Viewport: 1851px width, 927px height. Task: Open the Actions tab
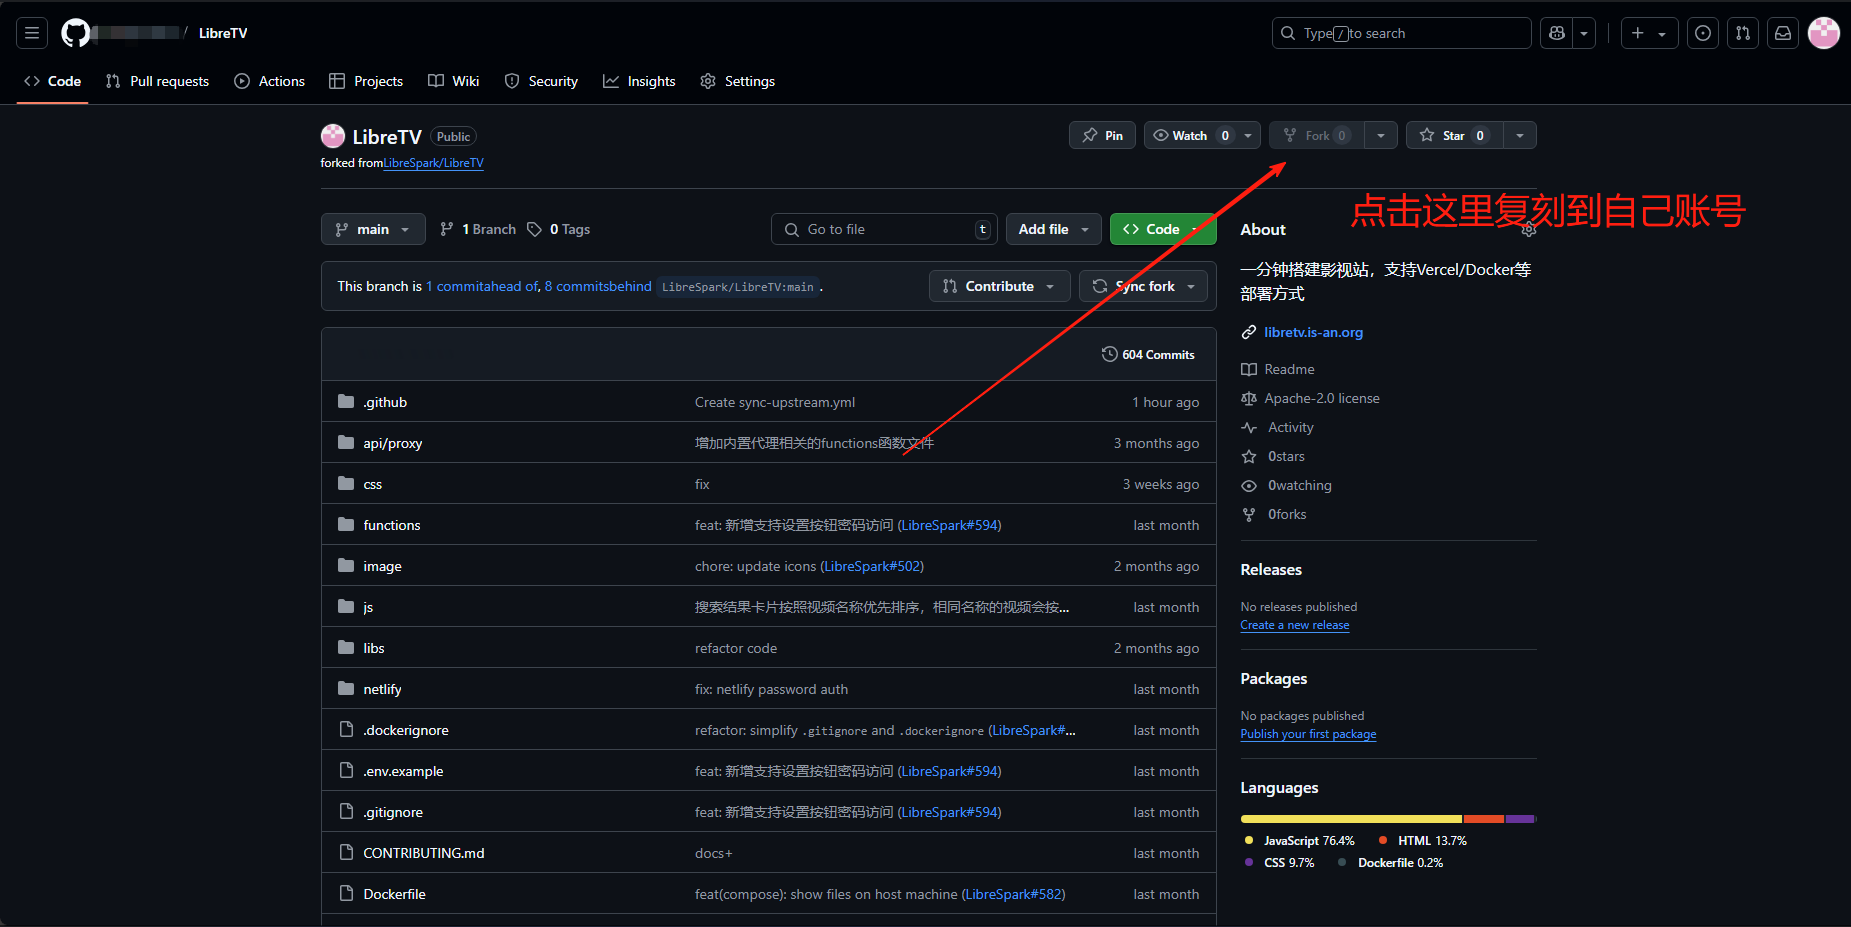tap(269, 81)
